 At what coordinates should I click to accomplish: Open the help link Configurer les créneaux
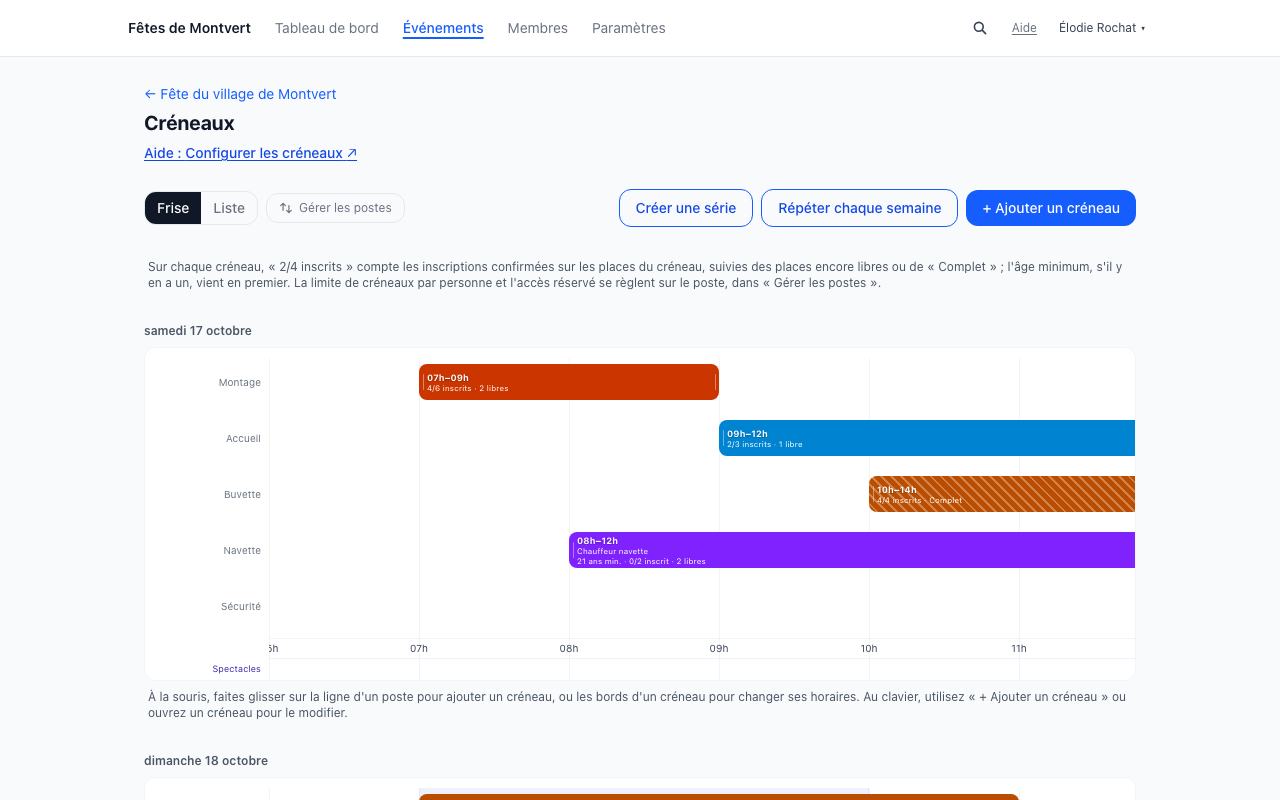pos(251,153)
